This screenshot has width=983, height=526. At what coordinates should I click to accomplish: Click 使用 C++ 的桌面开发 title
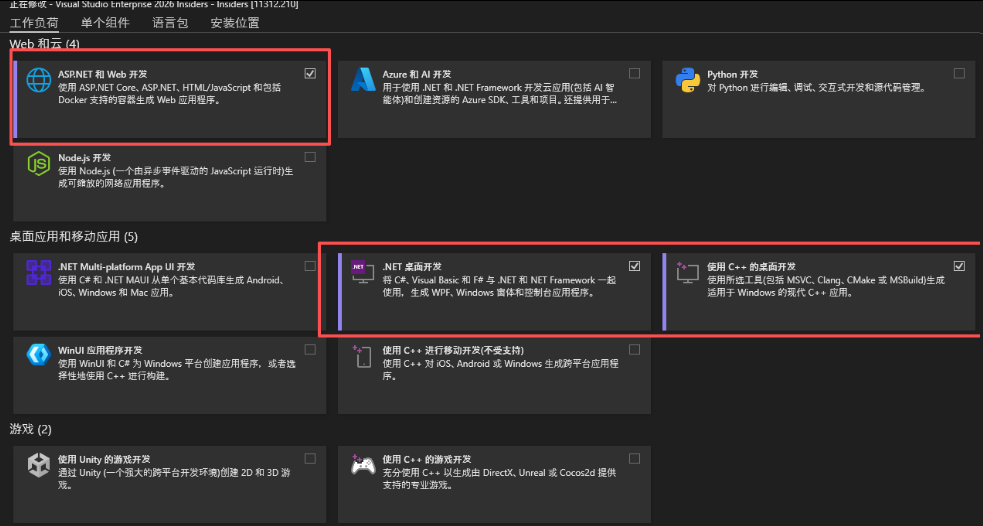752,266
